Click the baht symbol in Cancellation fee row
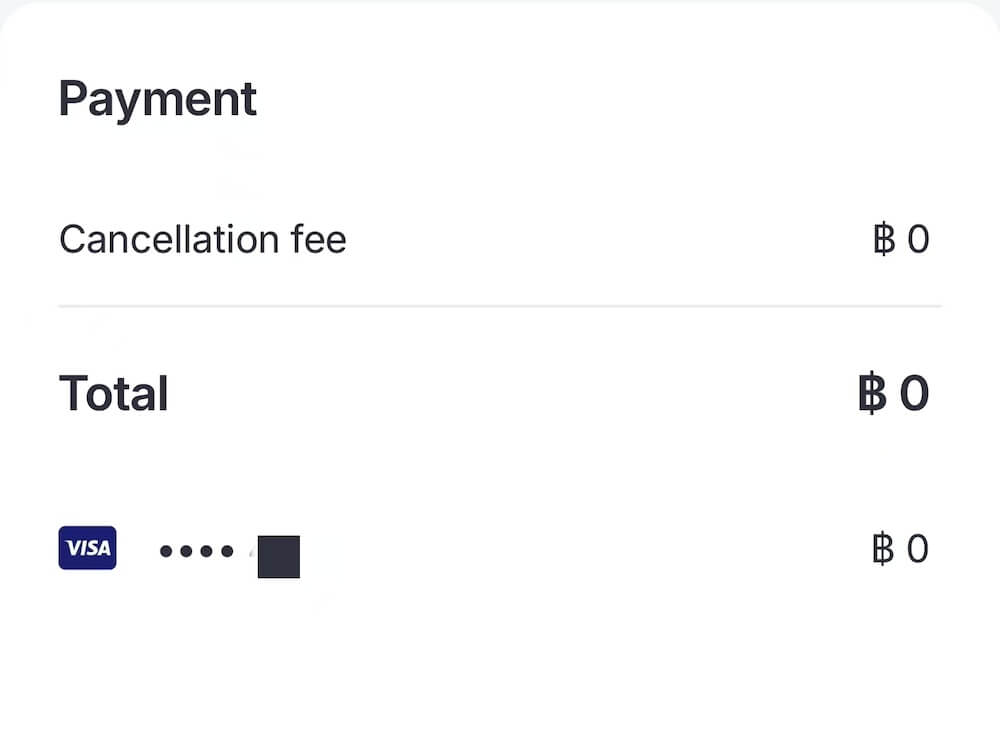Viewport: 1000px width, 750px height. (884, 239)
